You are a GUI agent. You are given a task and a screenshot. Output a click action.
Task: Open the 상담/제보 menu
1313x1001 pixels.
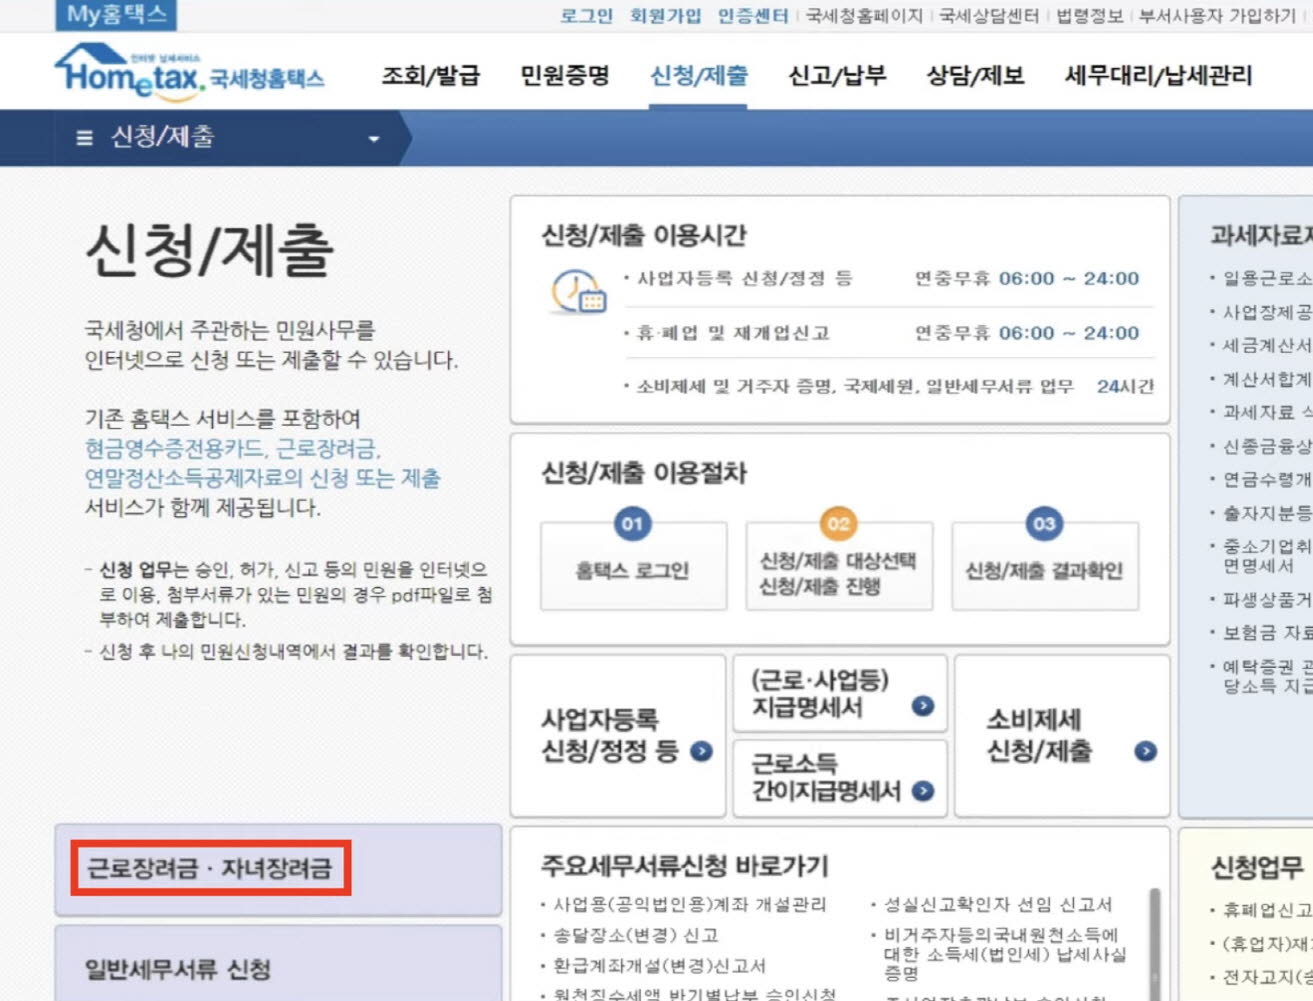pyautogui.click(x=975, y=76)
